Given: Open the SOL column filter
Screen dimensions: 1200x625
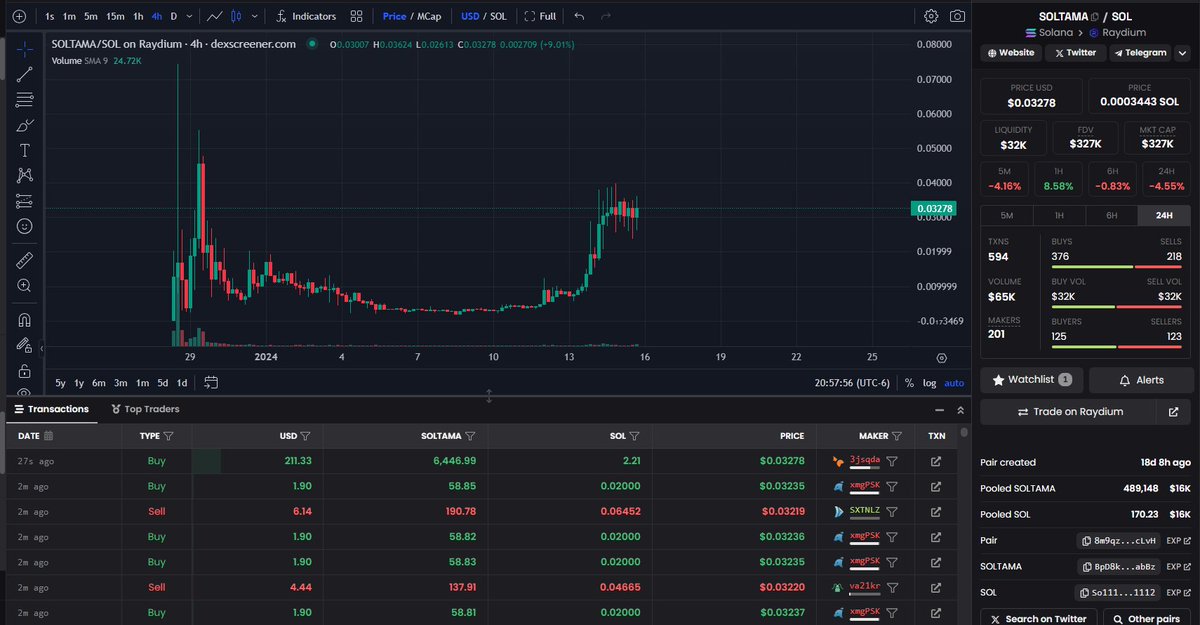Looking at the screenshot, I should click(634, 436).
